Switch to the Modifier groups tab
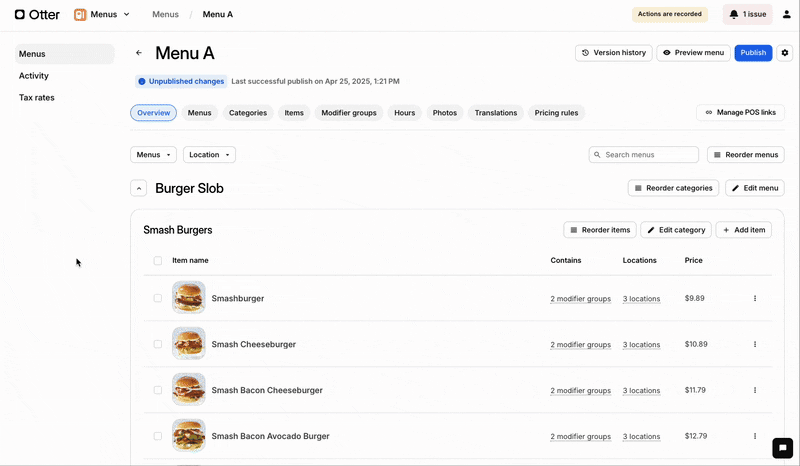The width and height of the screenshot is (800, 466). [349, 113]
